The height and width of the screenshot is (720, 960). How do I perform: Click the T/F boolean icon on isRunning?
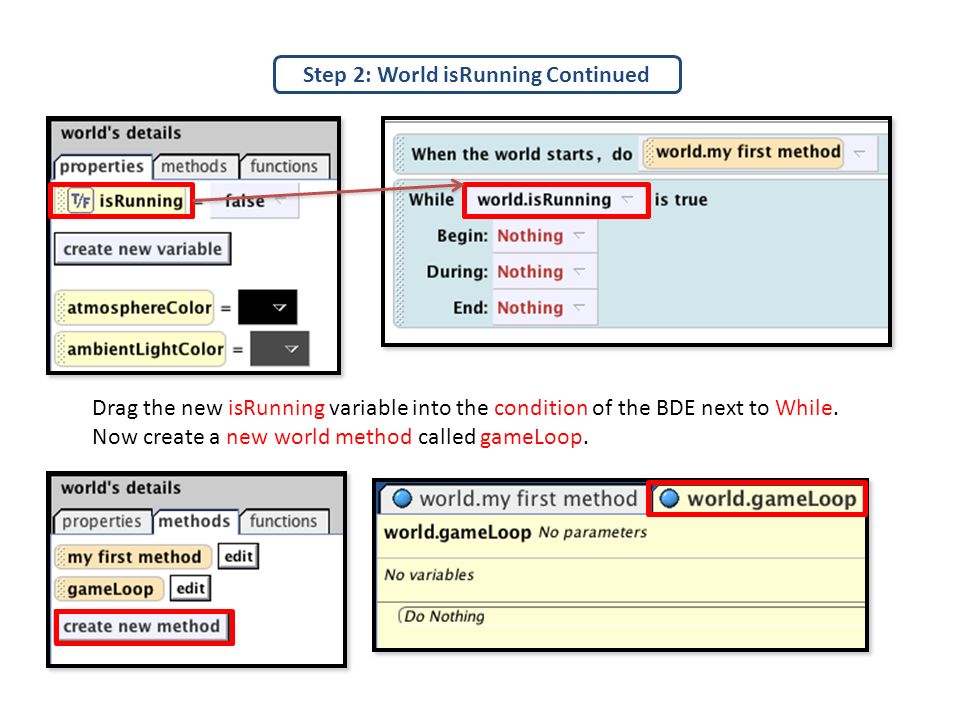point(80,200)
